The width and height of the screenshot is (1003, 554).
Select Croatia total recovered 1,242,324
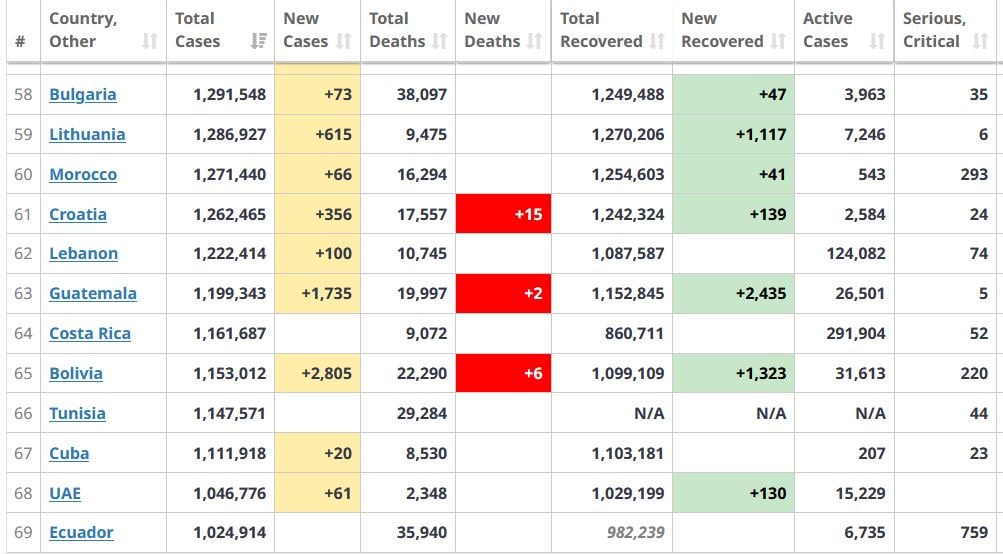(628, 214)
